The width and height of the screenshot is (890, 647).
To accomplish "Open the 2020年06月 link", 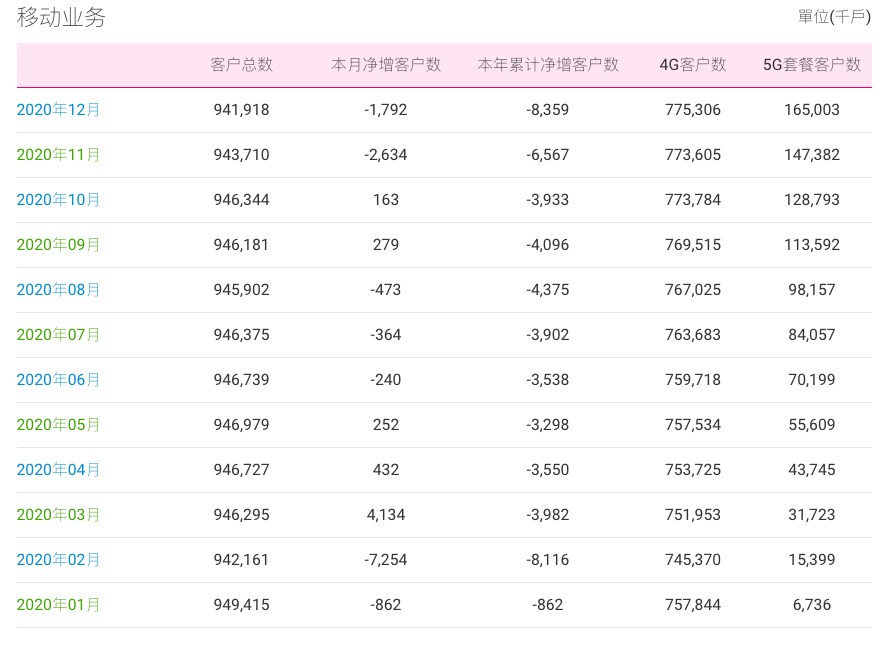I will pos(58,380).
